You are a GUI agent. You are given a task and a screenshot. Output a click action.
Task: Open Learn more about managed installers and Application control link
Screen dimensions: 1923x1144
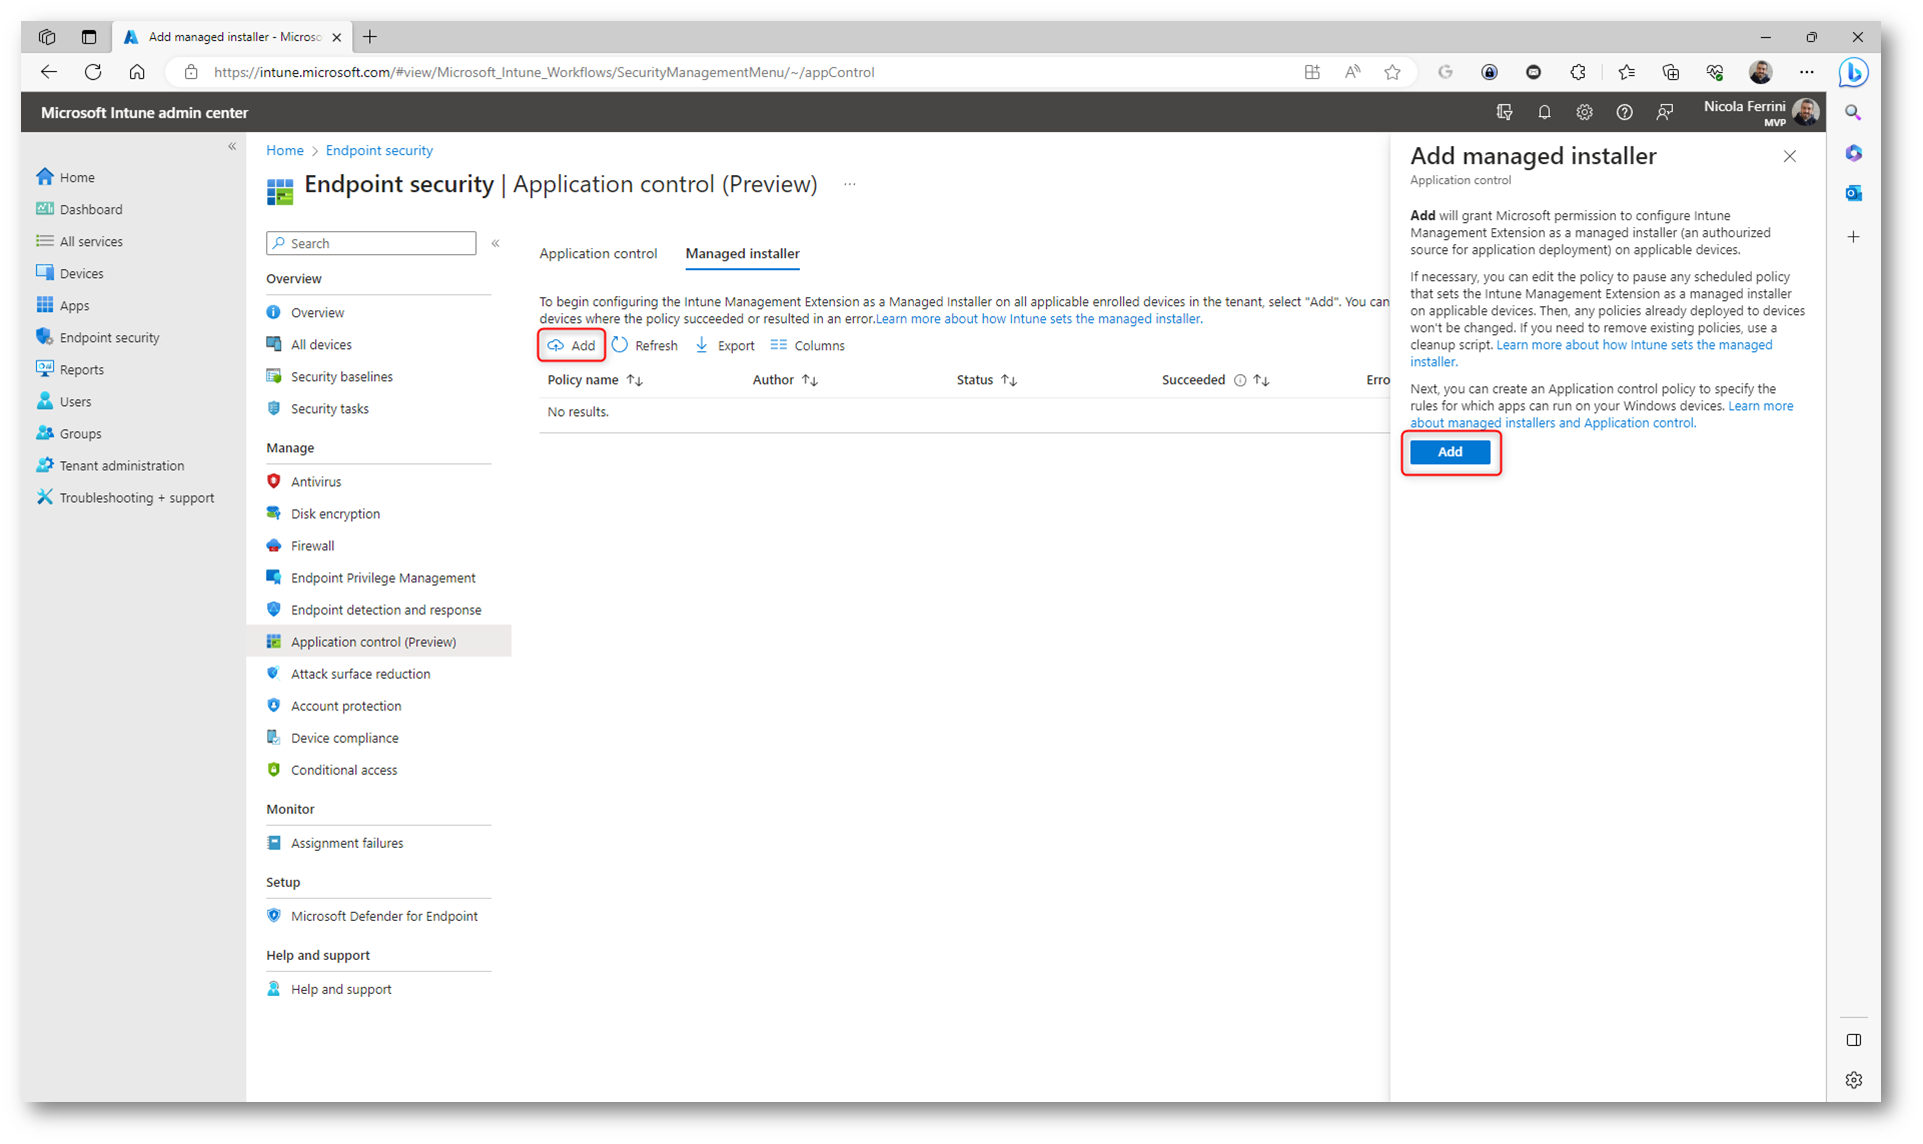[1601, 415]
